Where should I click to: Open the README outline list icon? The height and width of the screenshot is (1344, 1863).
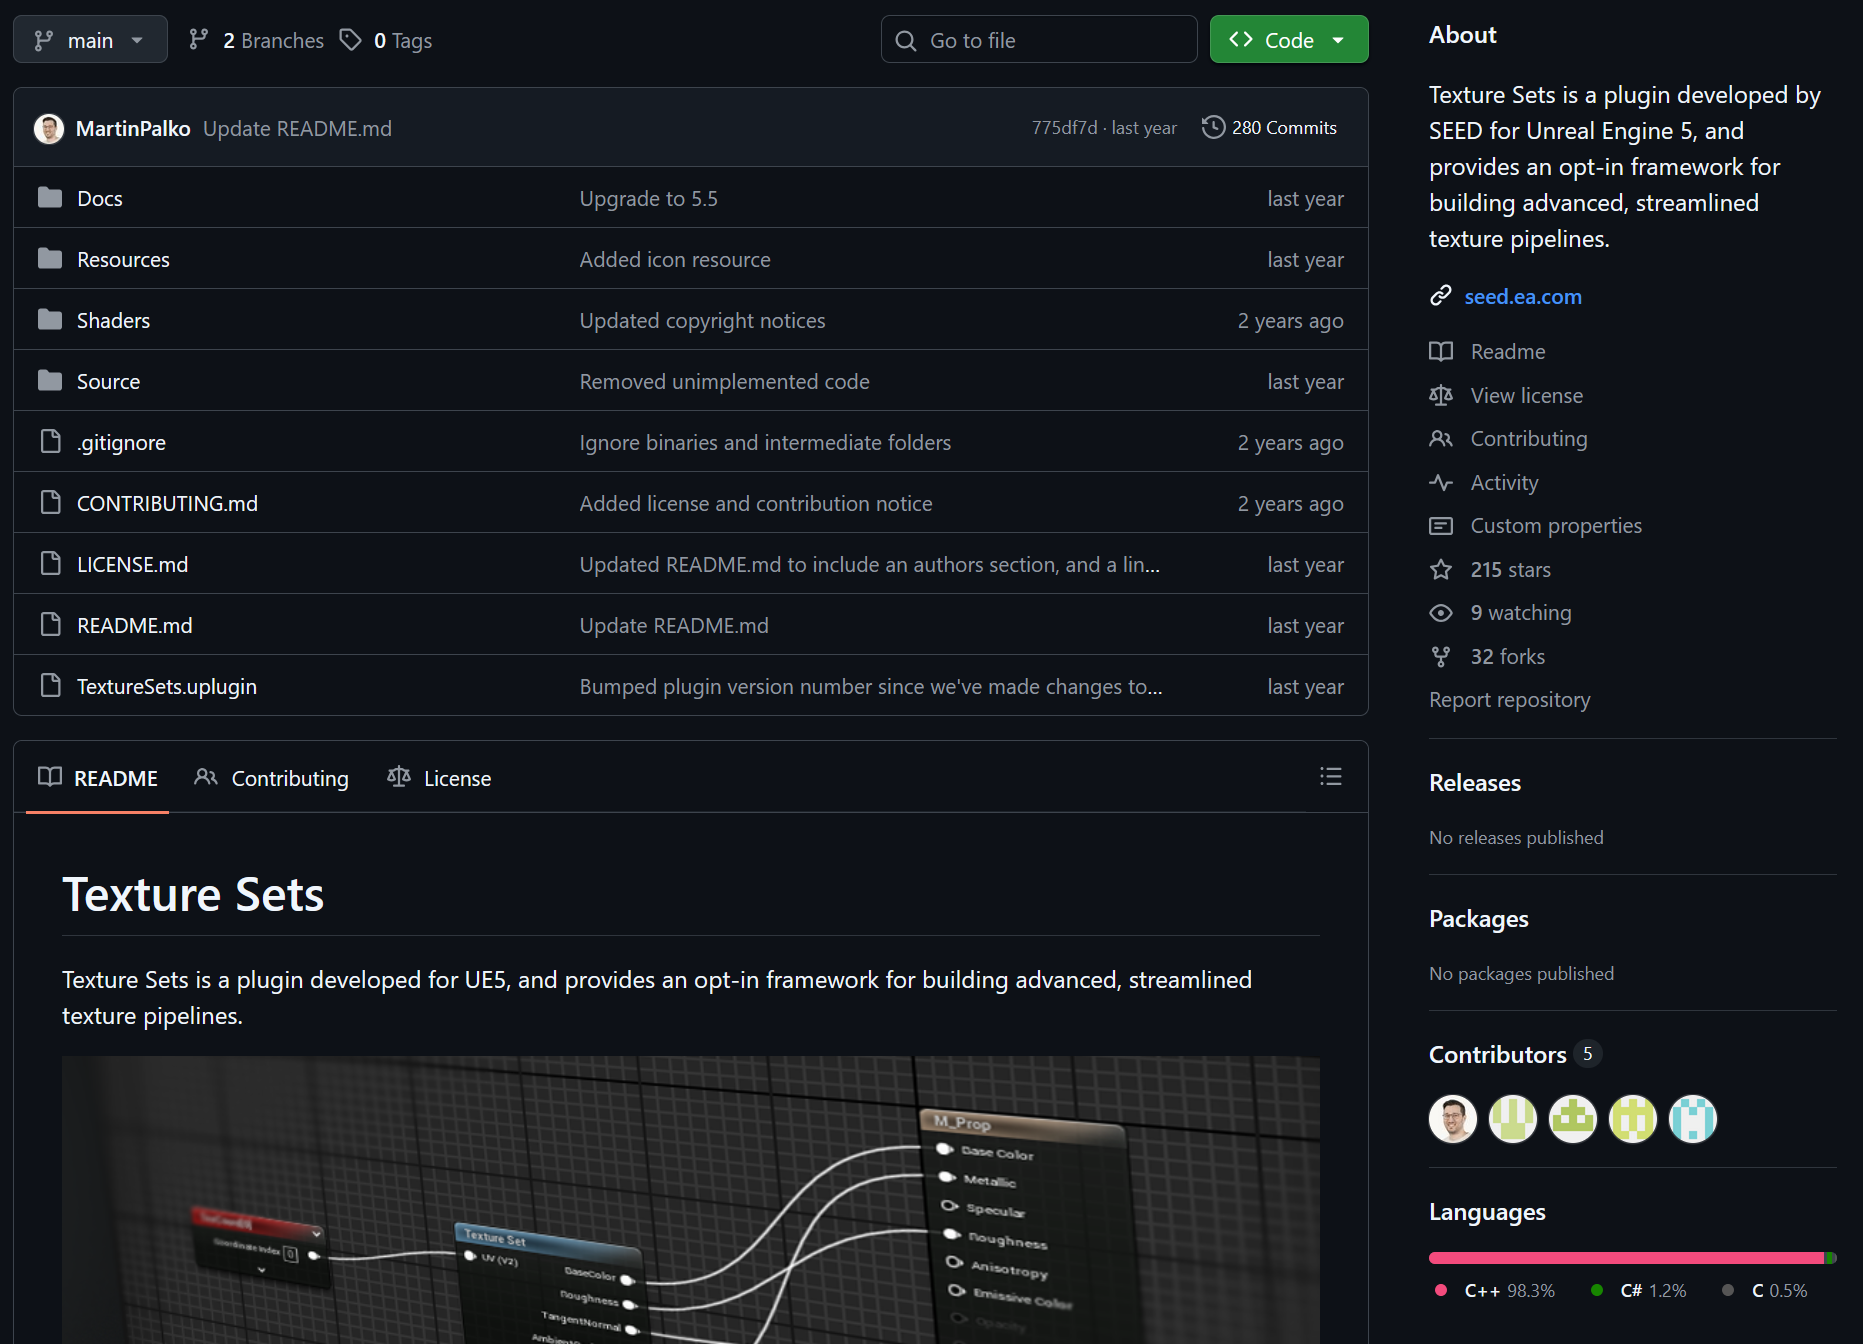(1330, 777)
